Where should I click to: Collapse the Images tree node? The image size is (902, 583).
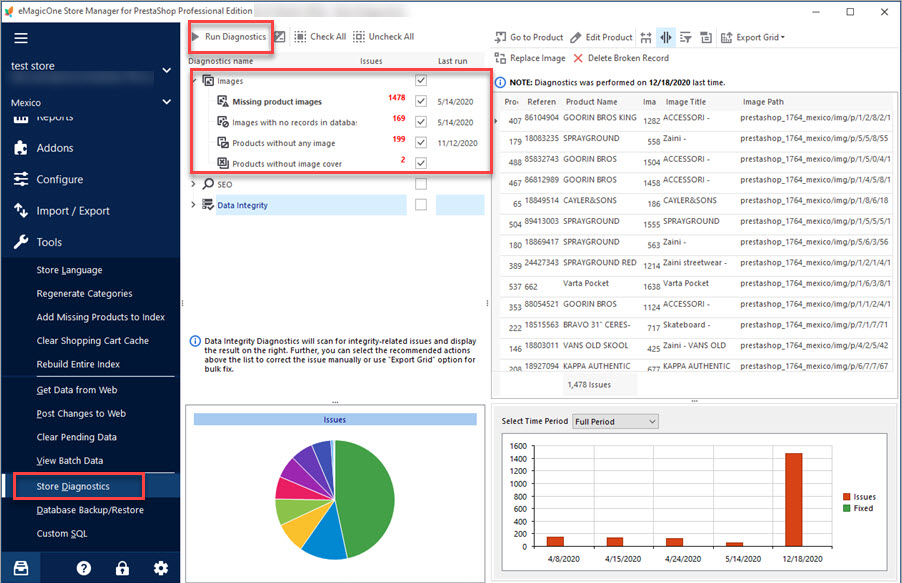click(x=194, y=81)
